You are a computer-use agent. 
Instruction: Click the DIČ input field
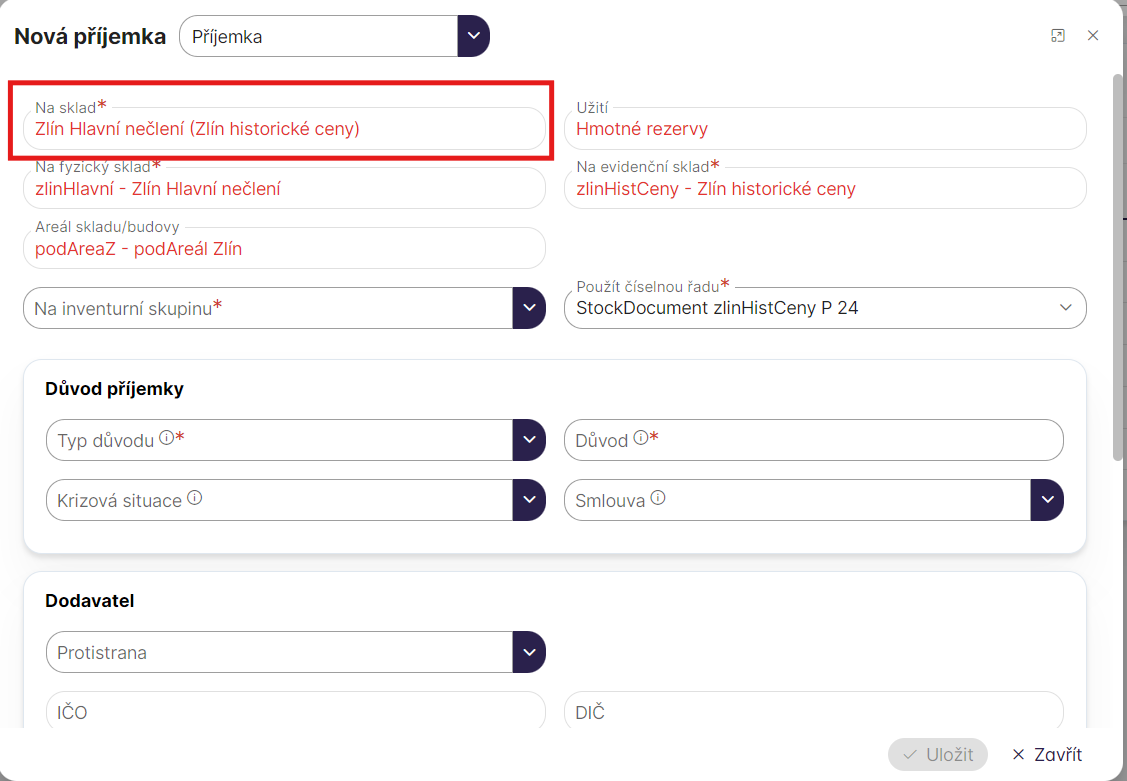tap(813, 712)
